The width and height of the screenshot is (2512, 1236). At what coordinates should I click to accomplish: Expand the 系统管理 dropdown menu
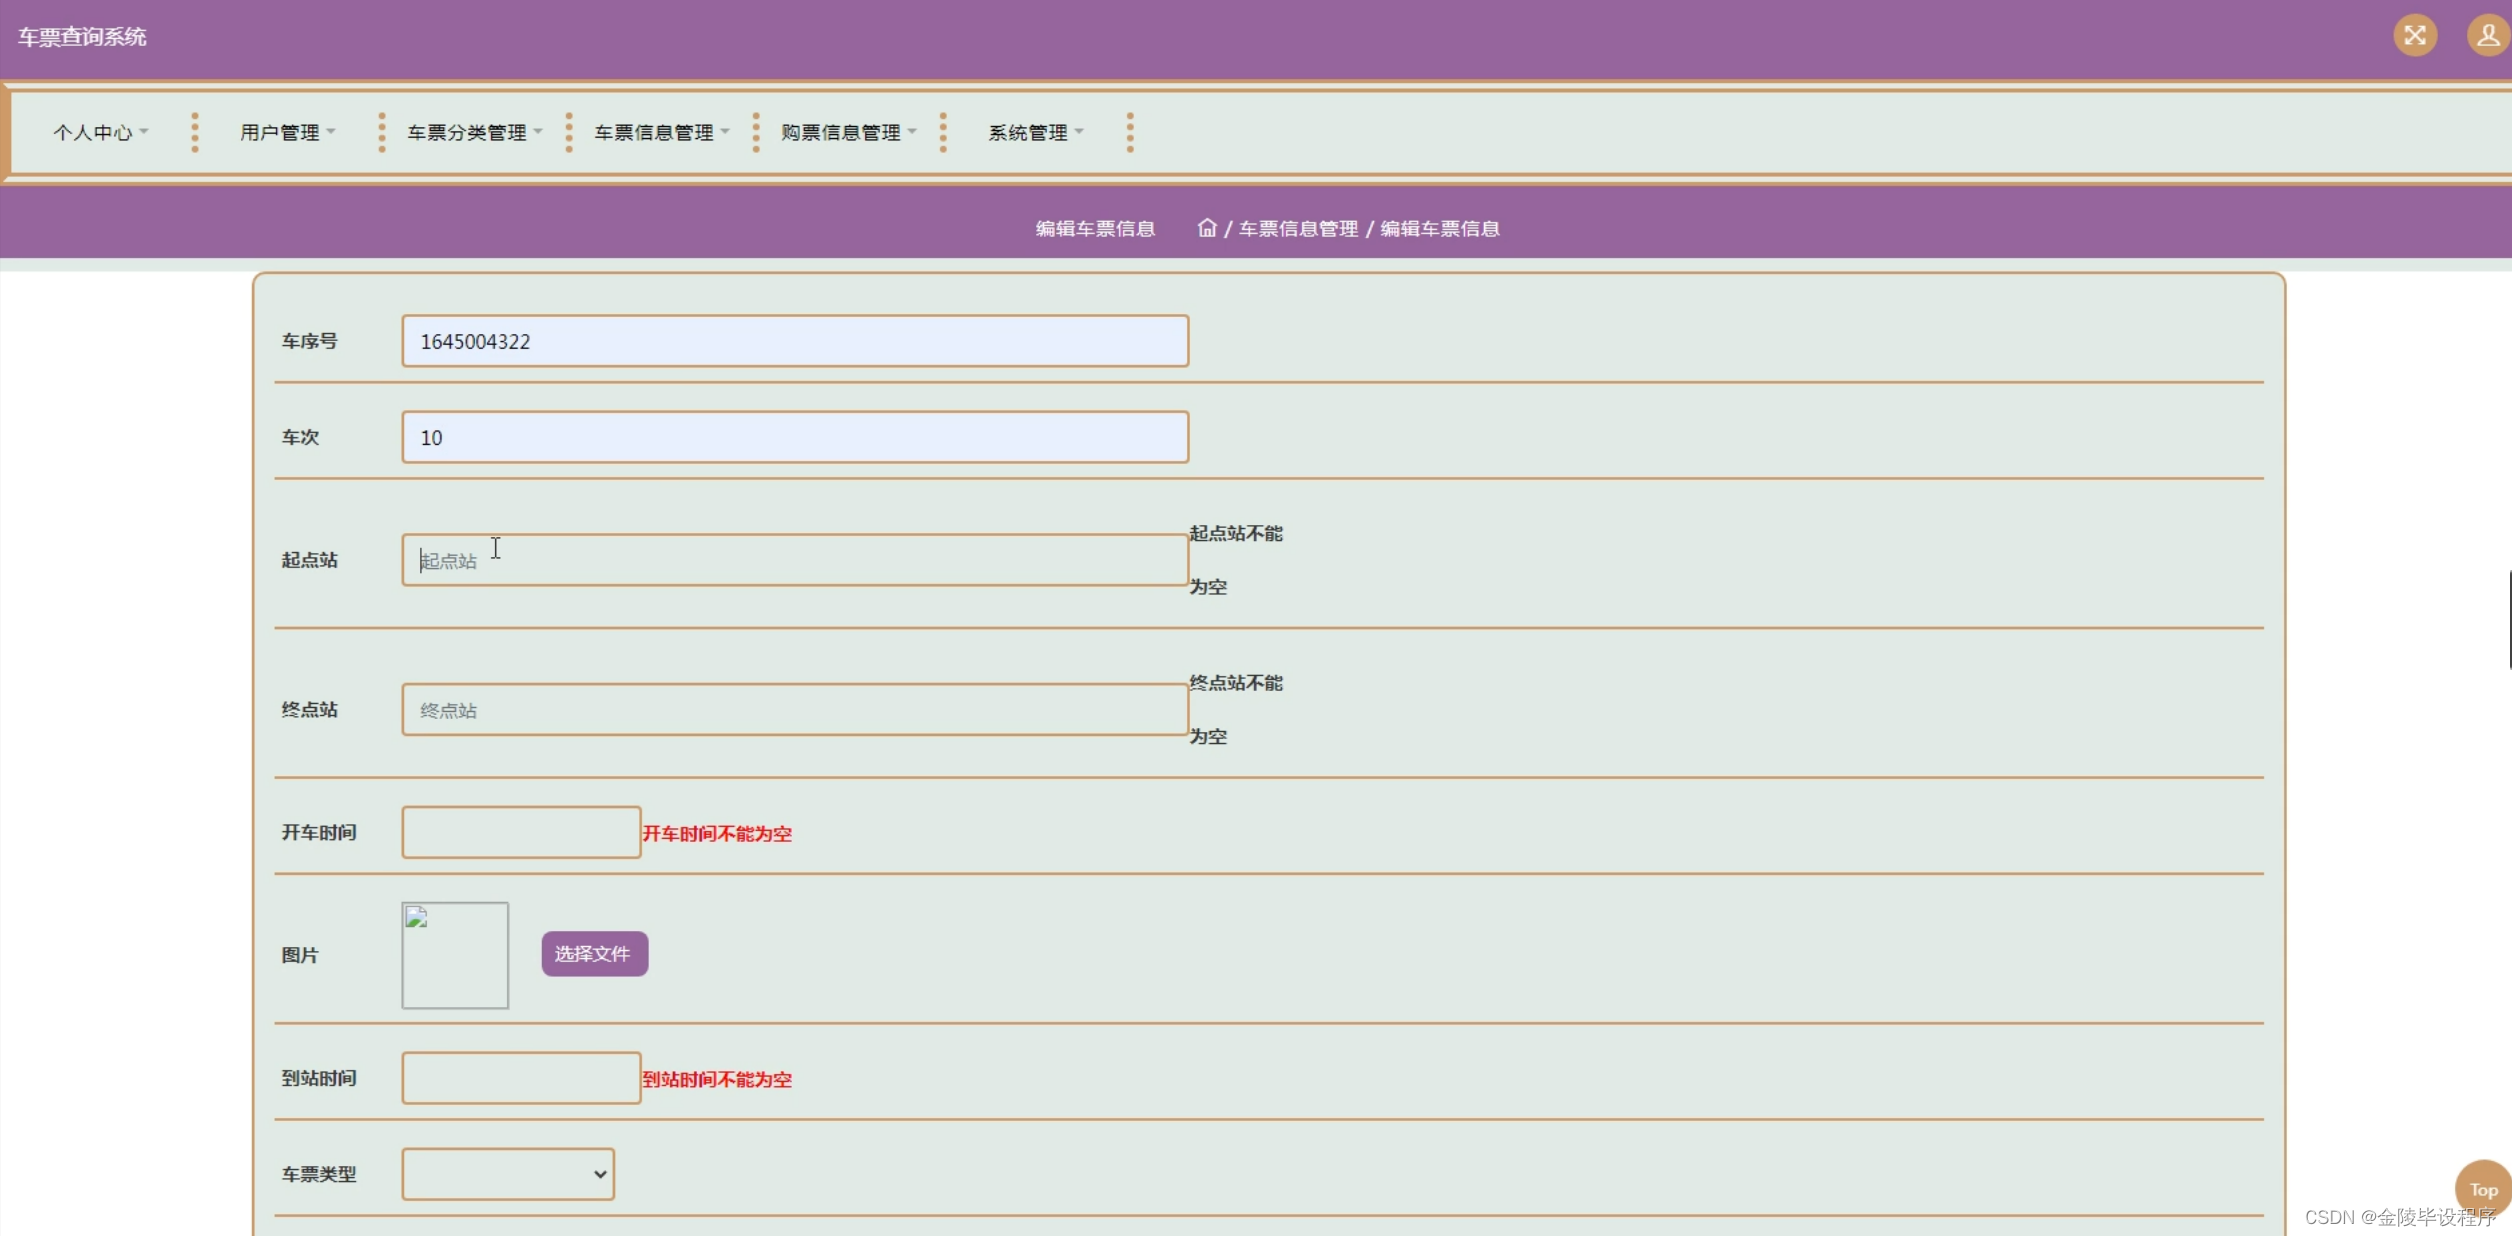pyautogui.click(x=1033, y=131)
